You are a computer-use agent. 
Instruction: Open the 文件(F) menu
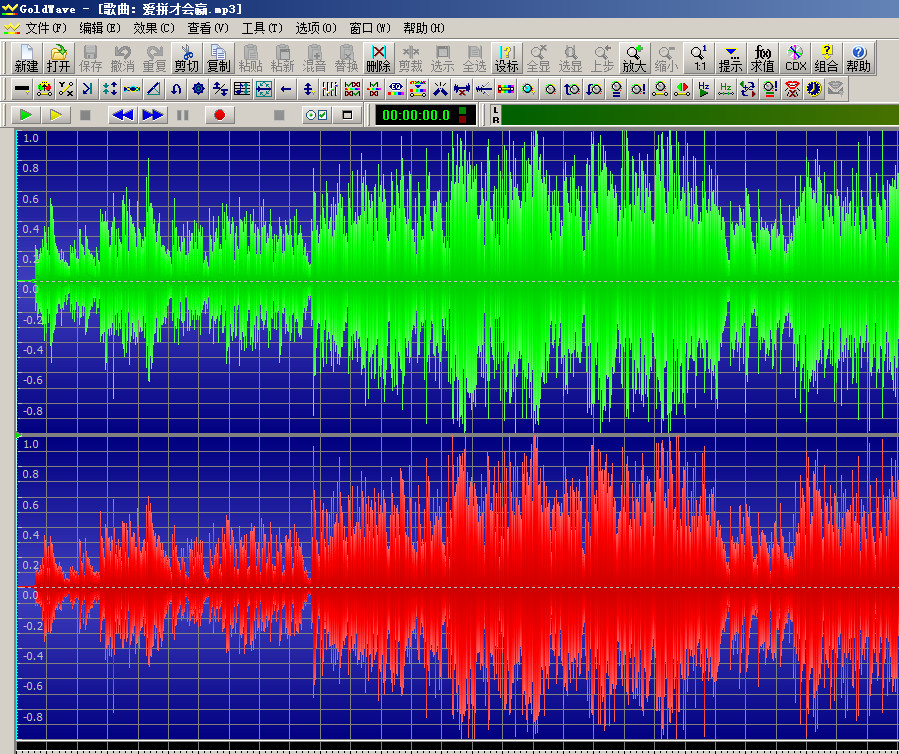click(x=46, y=28)
